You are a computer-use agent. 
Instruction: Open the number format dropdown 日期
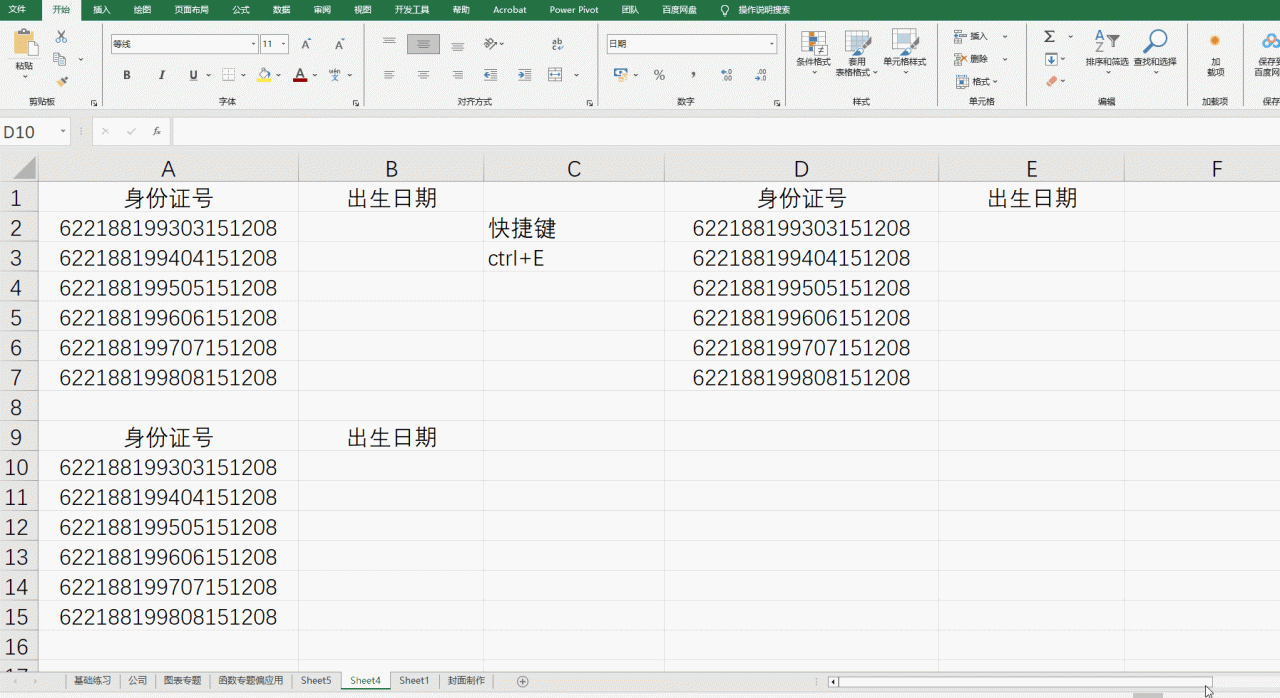pyautogui.click(x=771, y=44)
